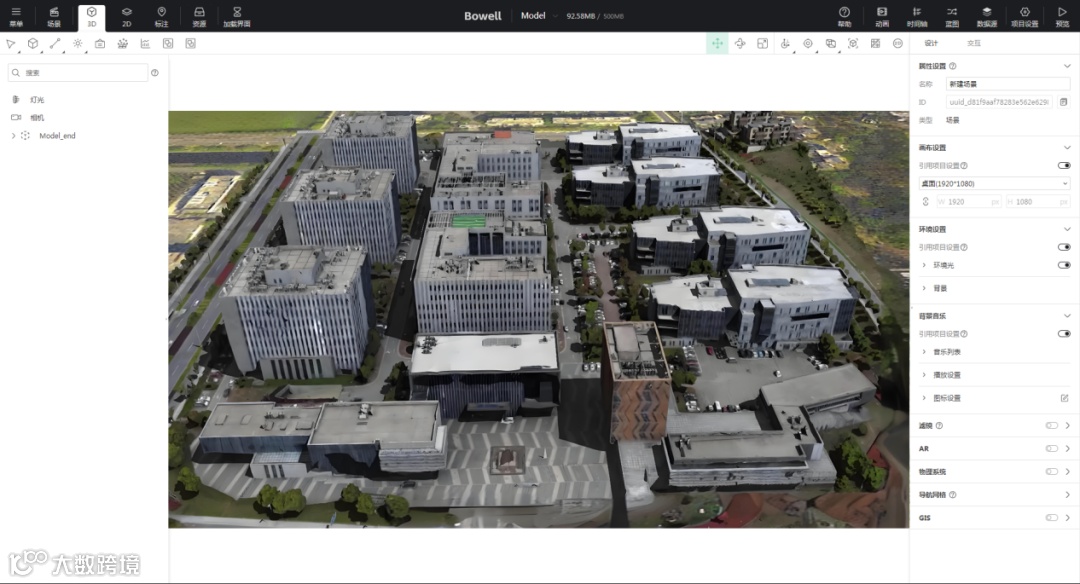
Task: Click the particle effects tool icon
Action: pyautogui.click(x=123, y=43)
